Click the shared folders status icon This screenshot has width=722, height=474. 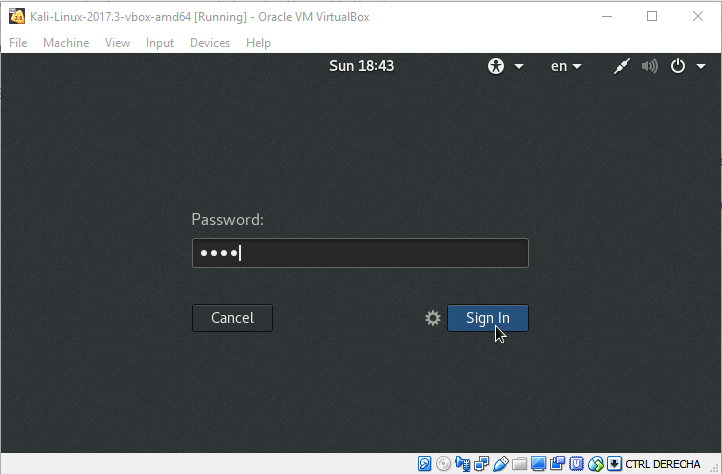pos(520,464)
